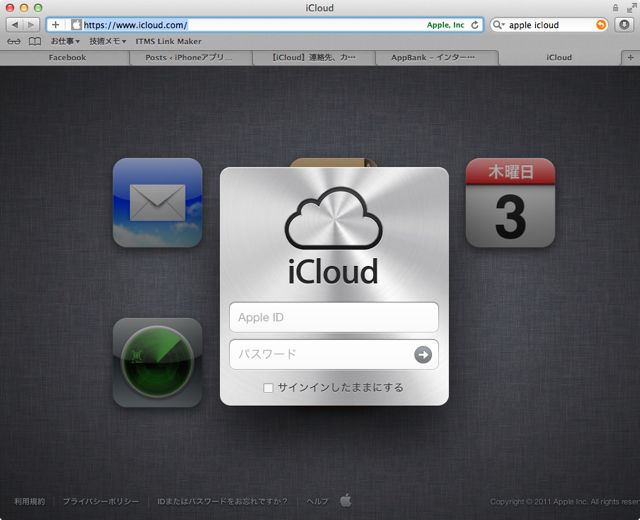Open the Mail app icon
The image size is (640, 520).
(x=158, y=203)
